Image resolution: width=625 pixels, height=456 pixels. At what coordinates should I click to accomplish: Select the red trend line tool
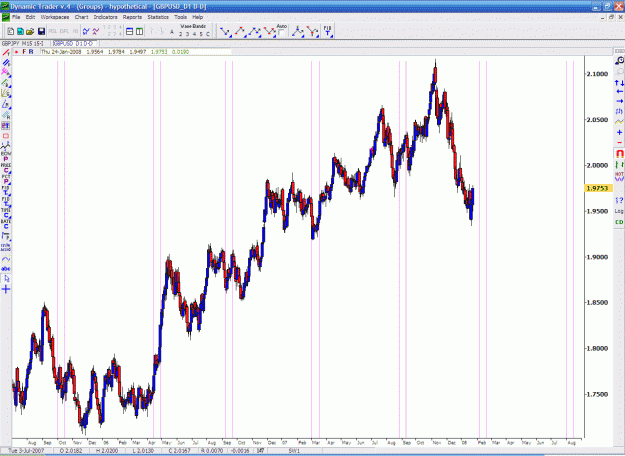click(6, 53)
